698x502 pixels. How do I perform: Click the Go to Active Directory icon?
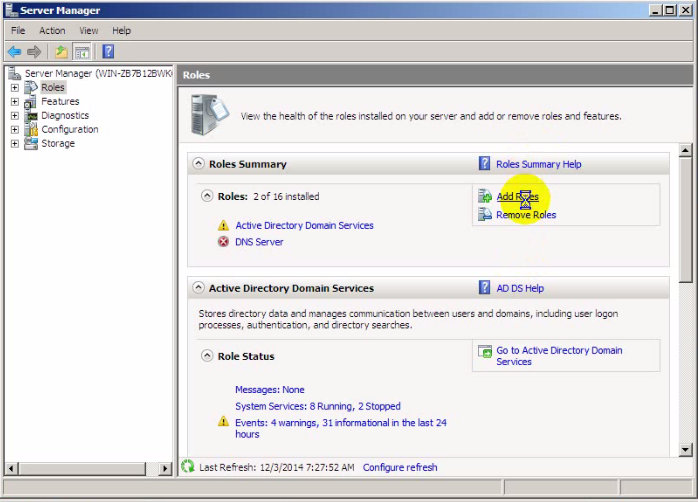pos(484,351)
